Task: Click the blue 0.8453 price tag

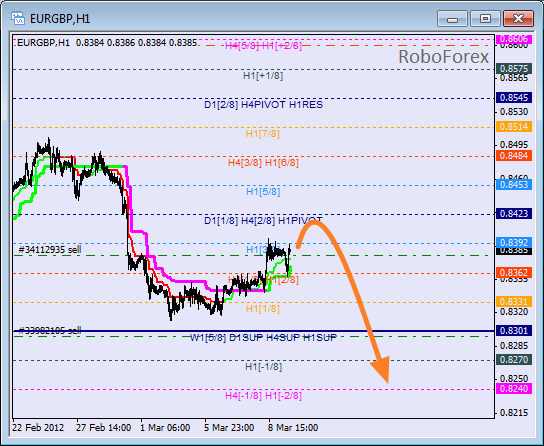Action: 514,185
